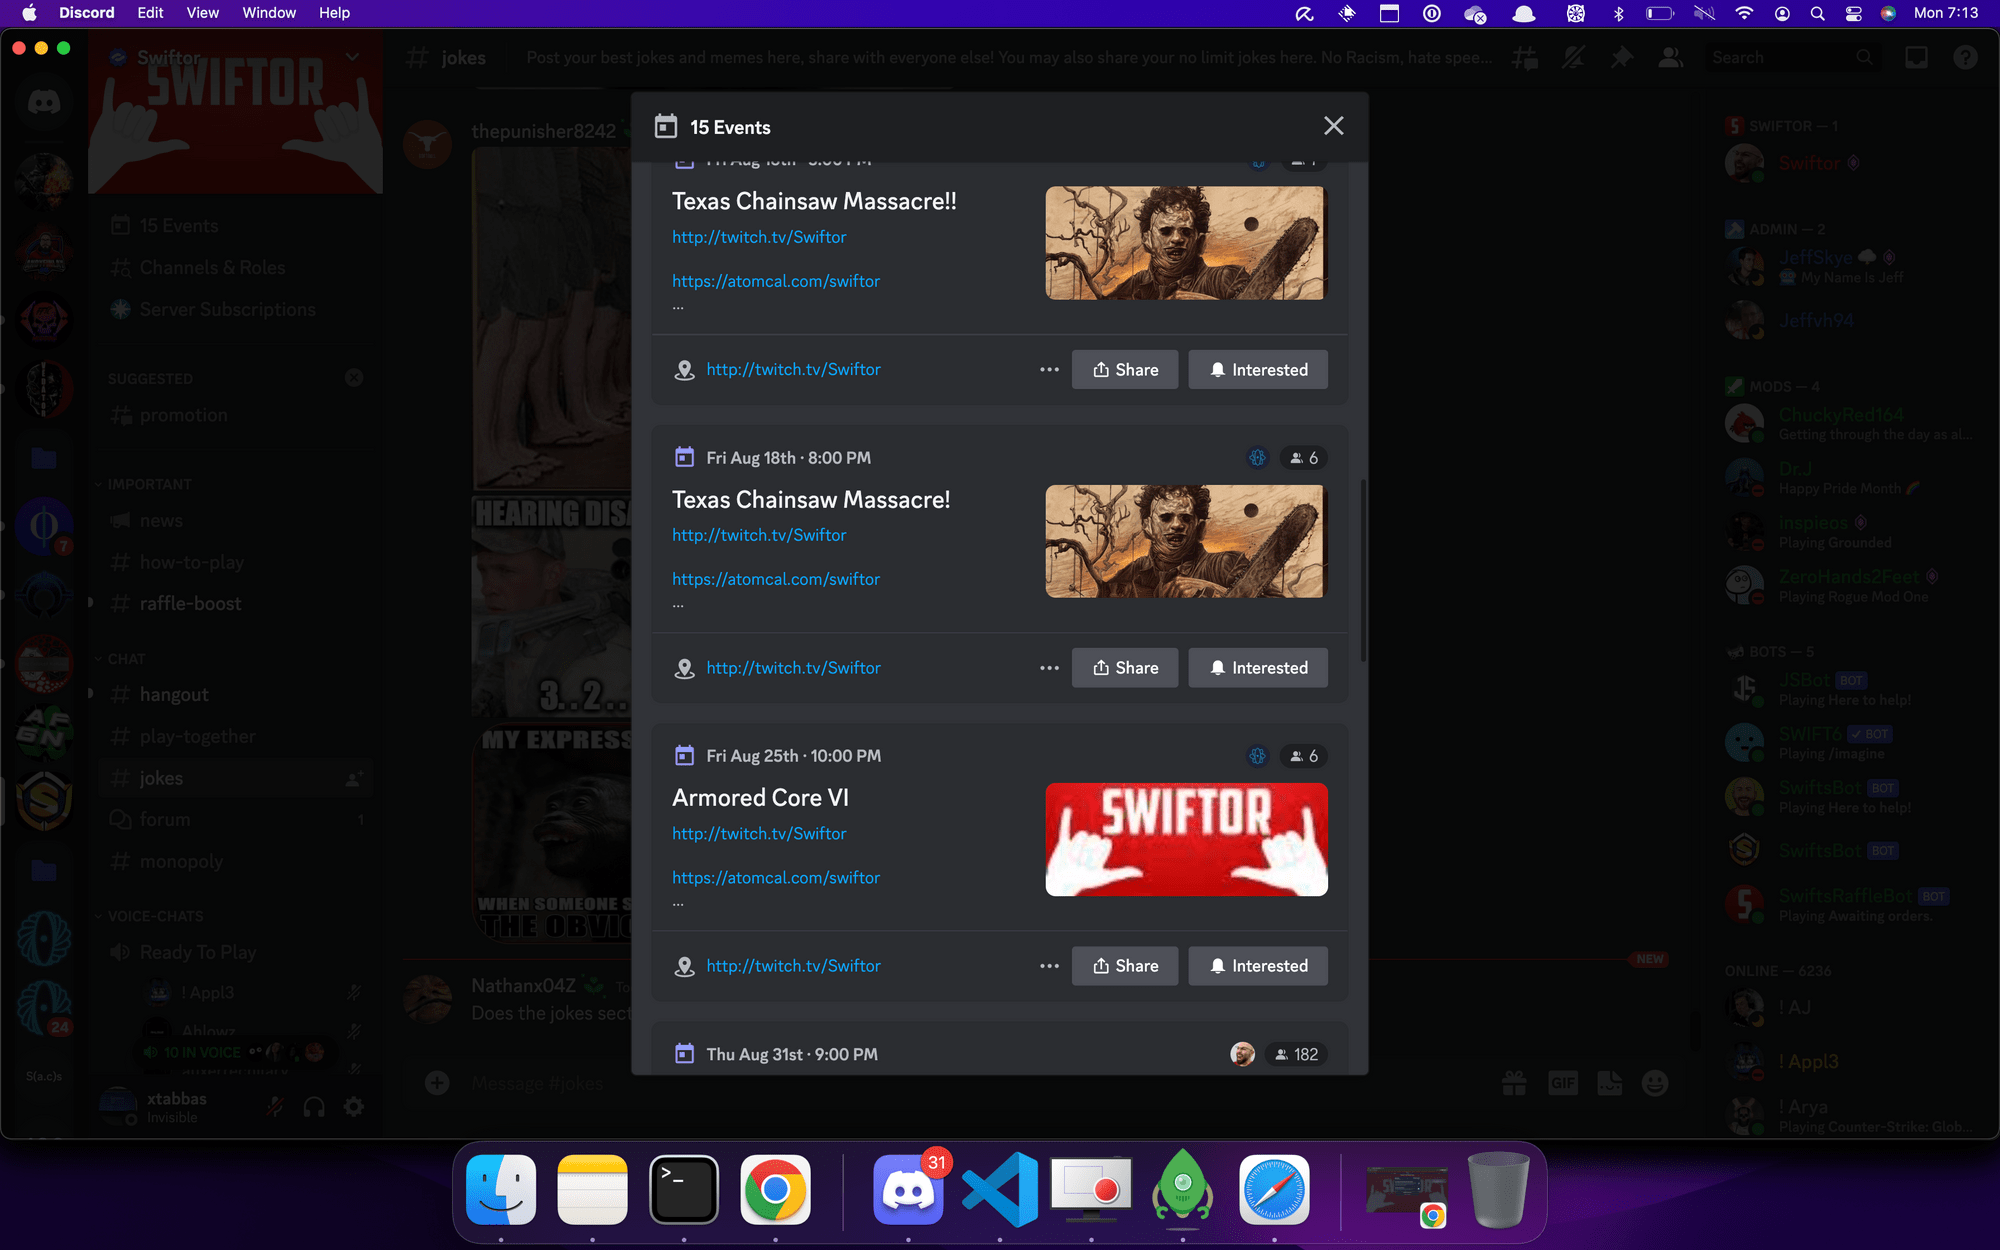
Task: Toggle Interested for Armored Core VI
Action: click(1258, 966)
